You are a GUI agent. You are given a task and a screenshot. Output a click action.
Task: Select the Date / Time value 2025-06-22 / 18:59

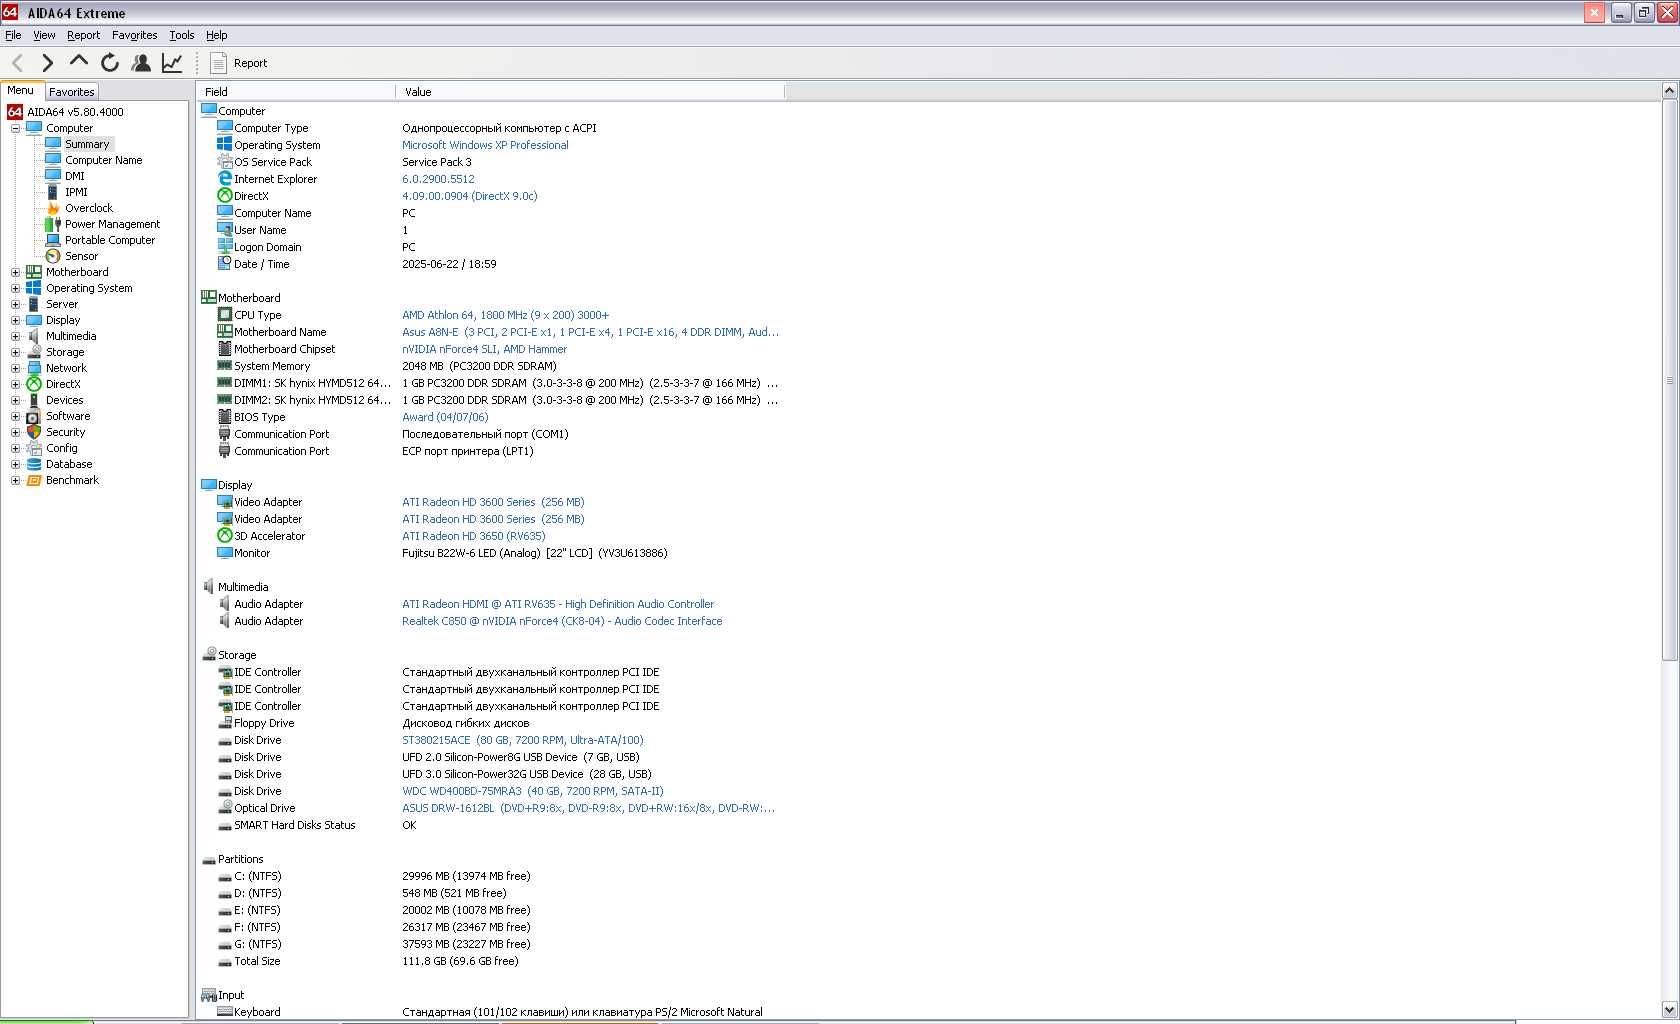(449, 264)
